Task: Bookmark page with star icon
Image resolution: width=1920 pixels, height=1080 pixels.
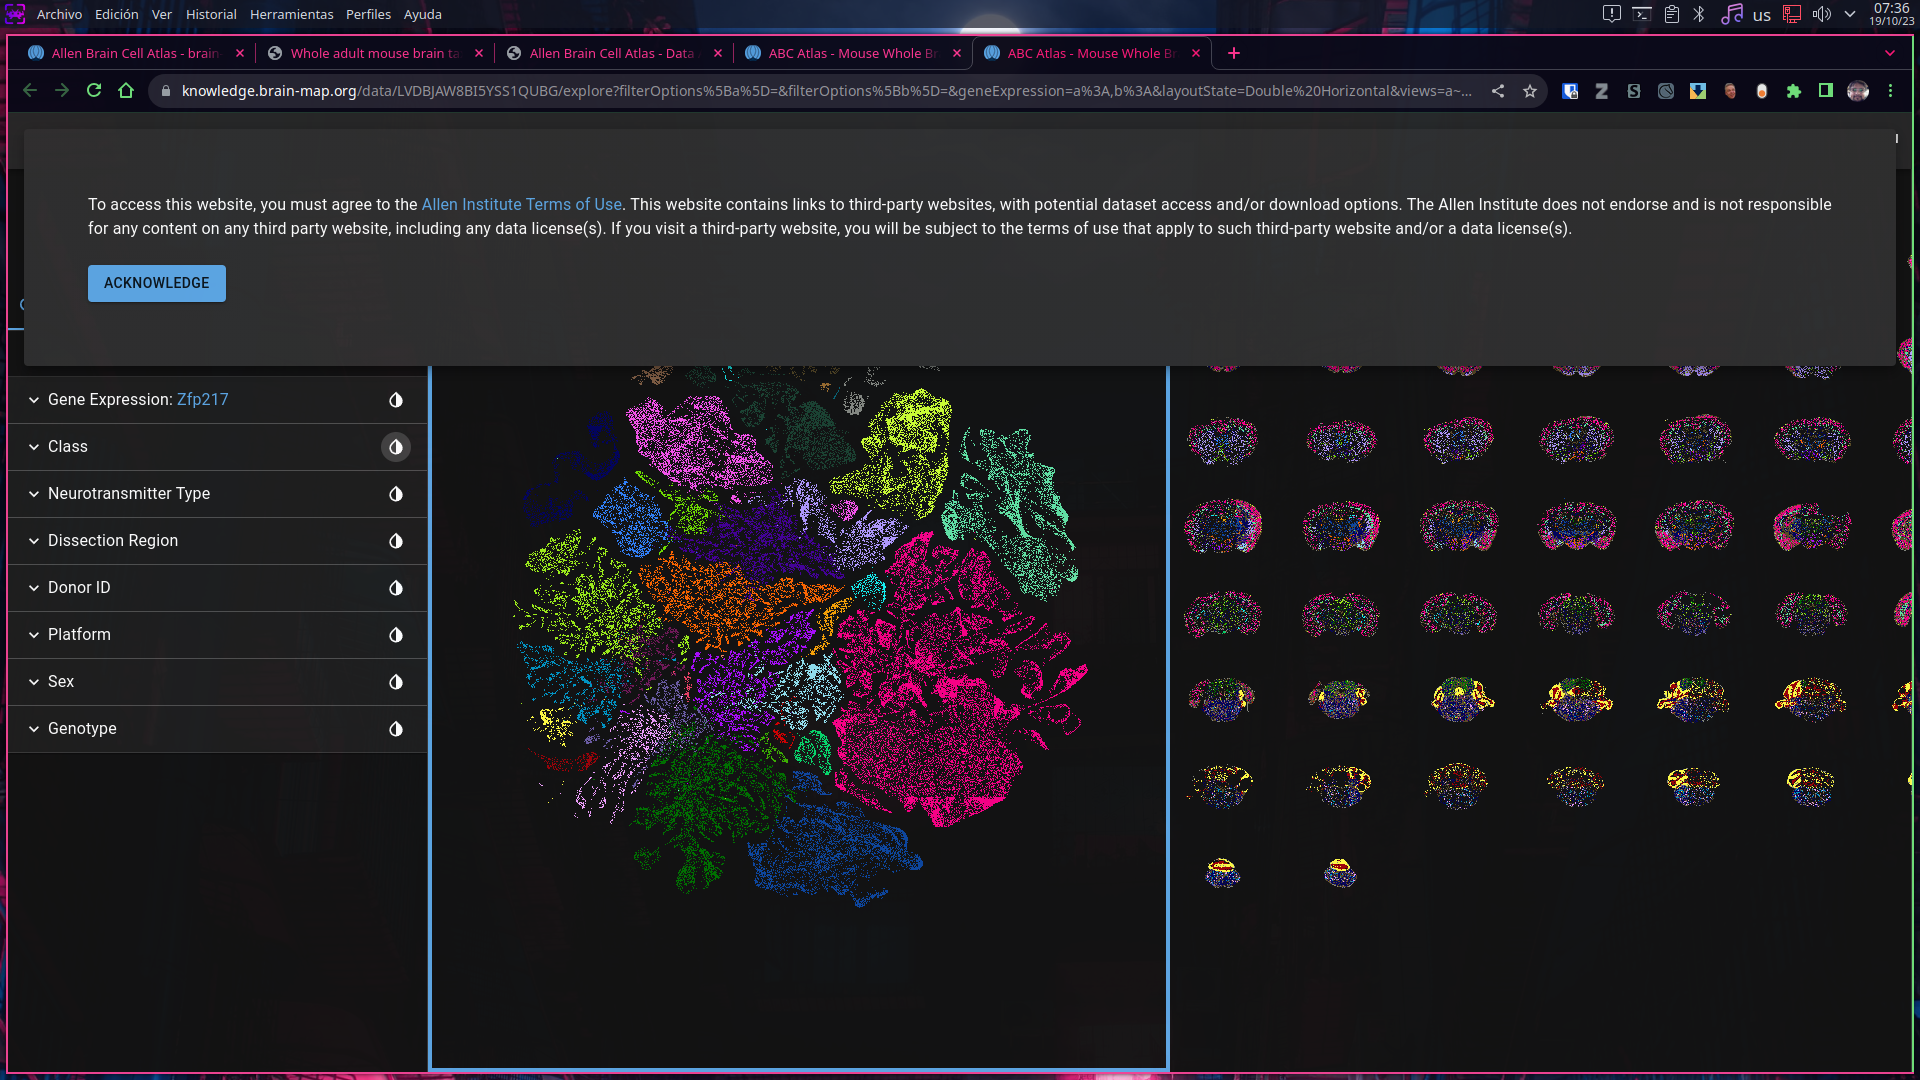Action: pyautogui.click(x=1530, y=91)
